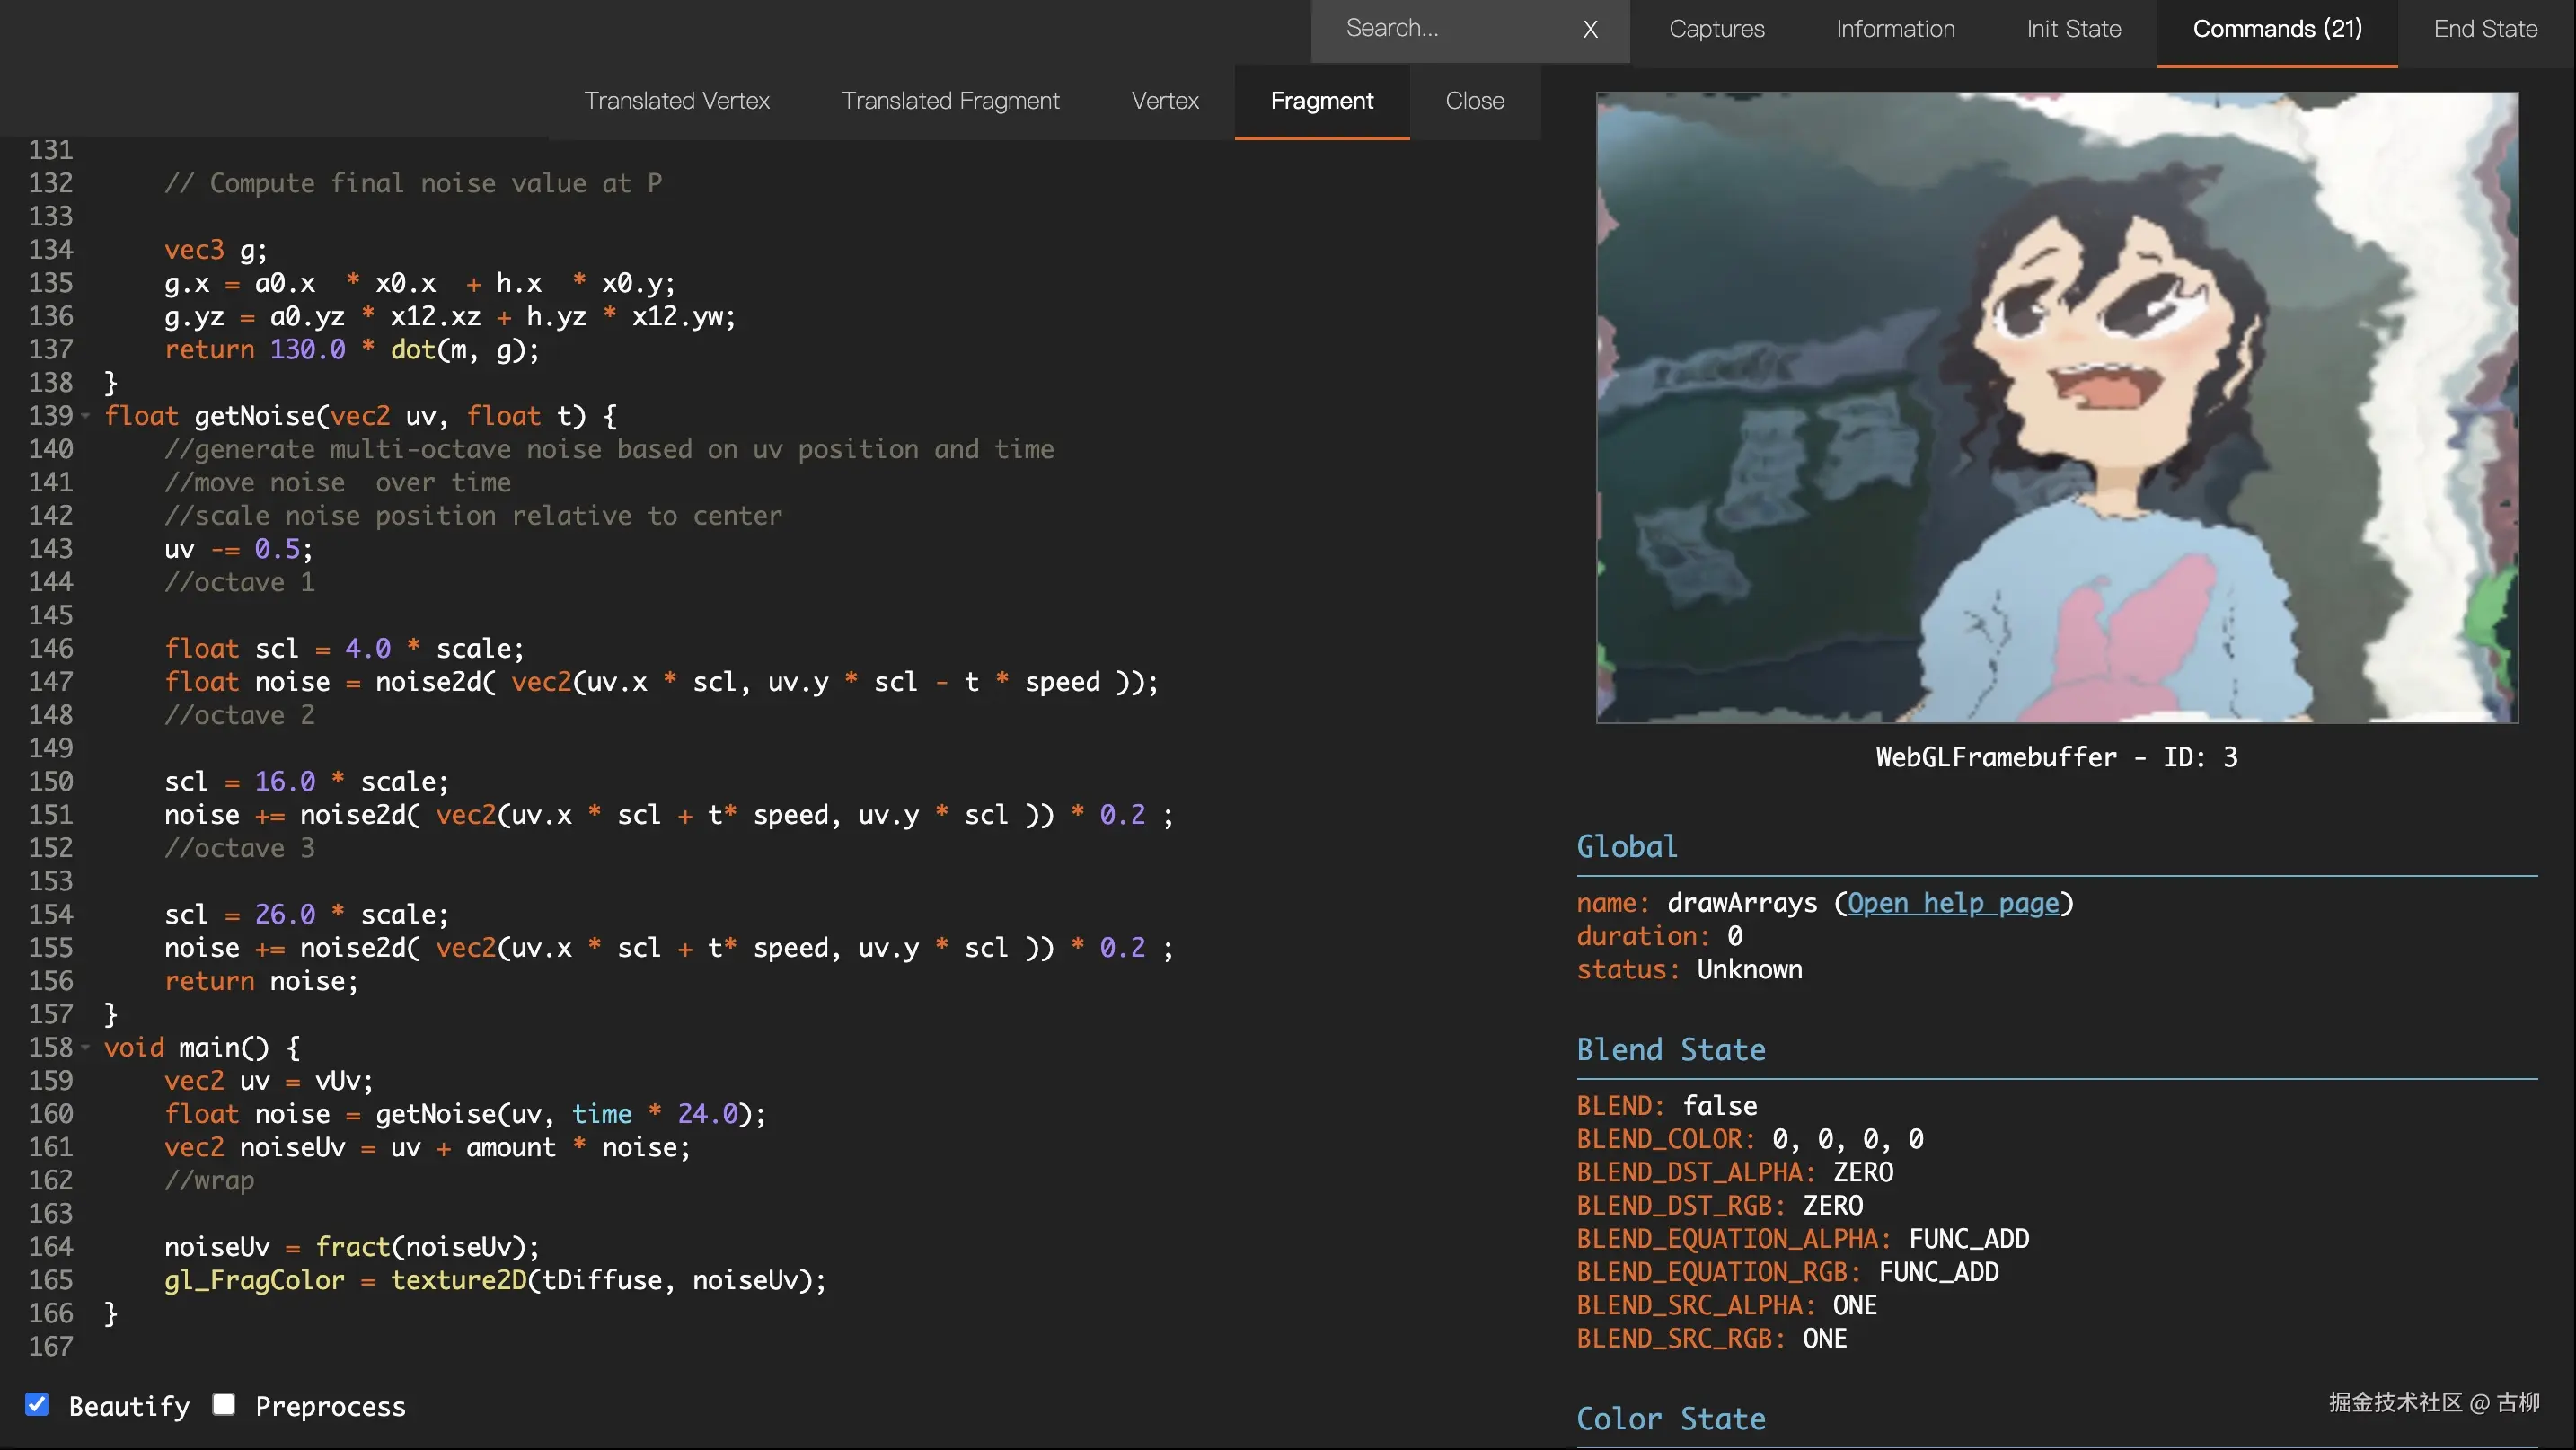Switch to the Captures tab
The height and width of the screenshot is (1450, 2576).
[1716, 29]
